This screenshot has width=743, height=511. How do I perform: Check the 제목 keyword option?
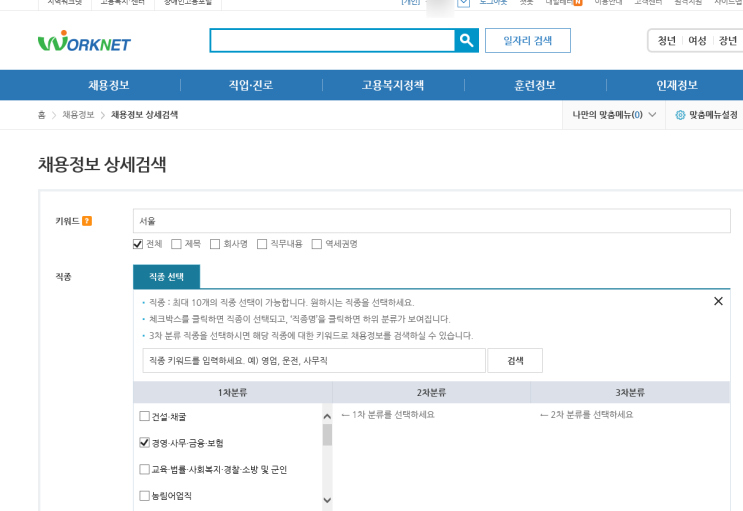(x=176, y=244)
